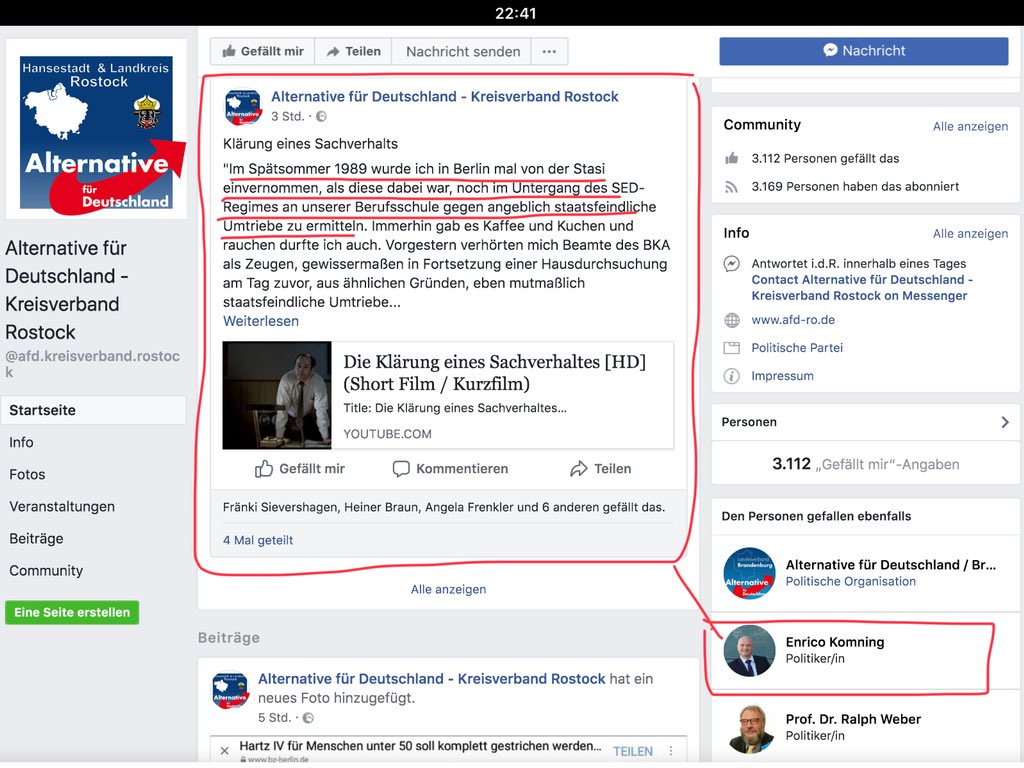Screen dimensions: 1024x768
Task: Click YOUTUBE.COM source label
Action: coord(387,434)
